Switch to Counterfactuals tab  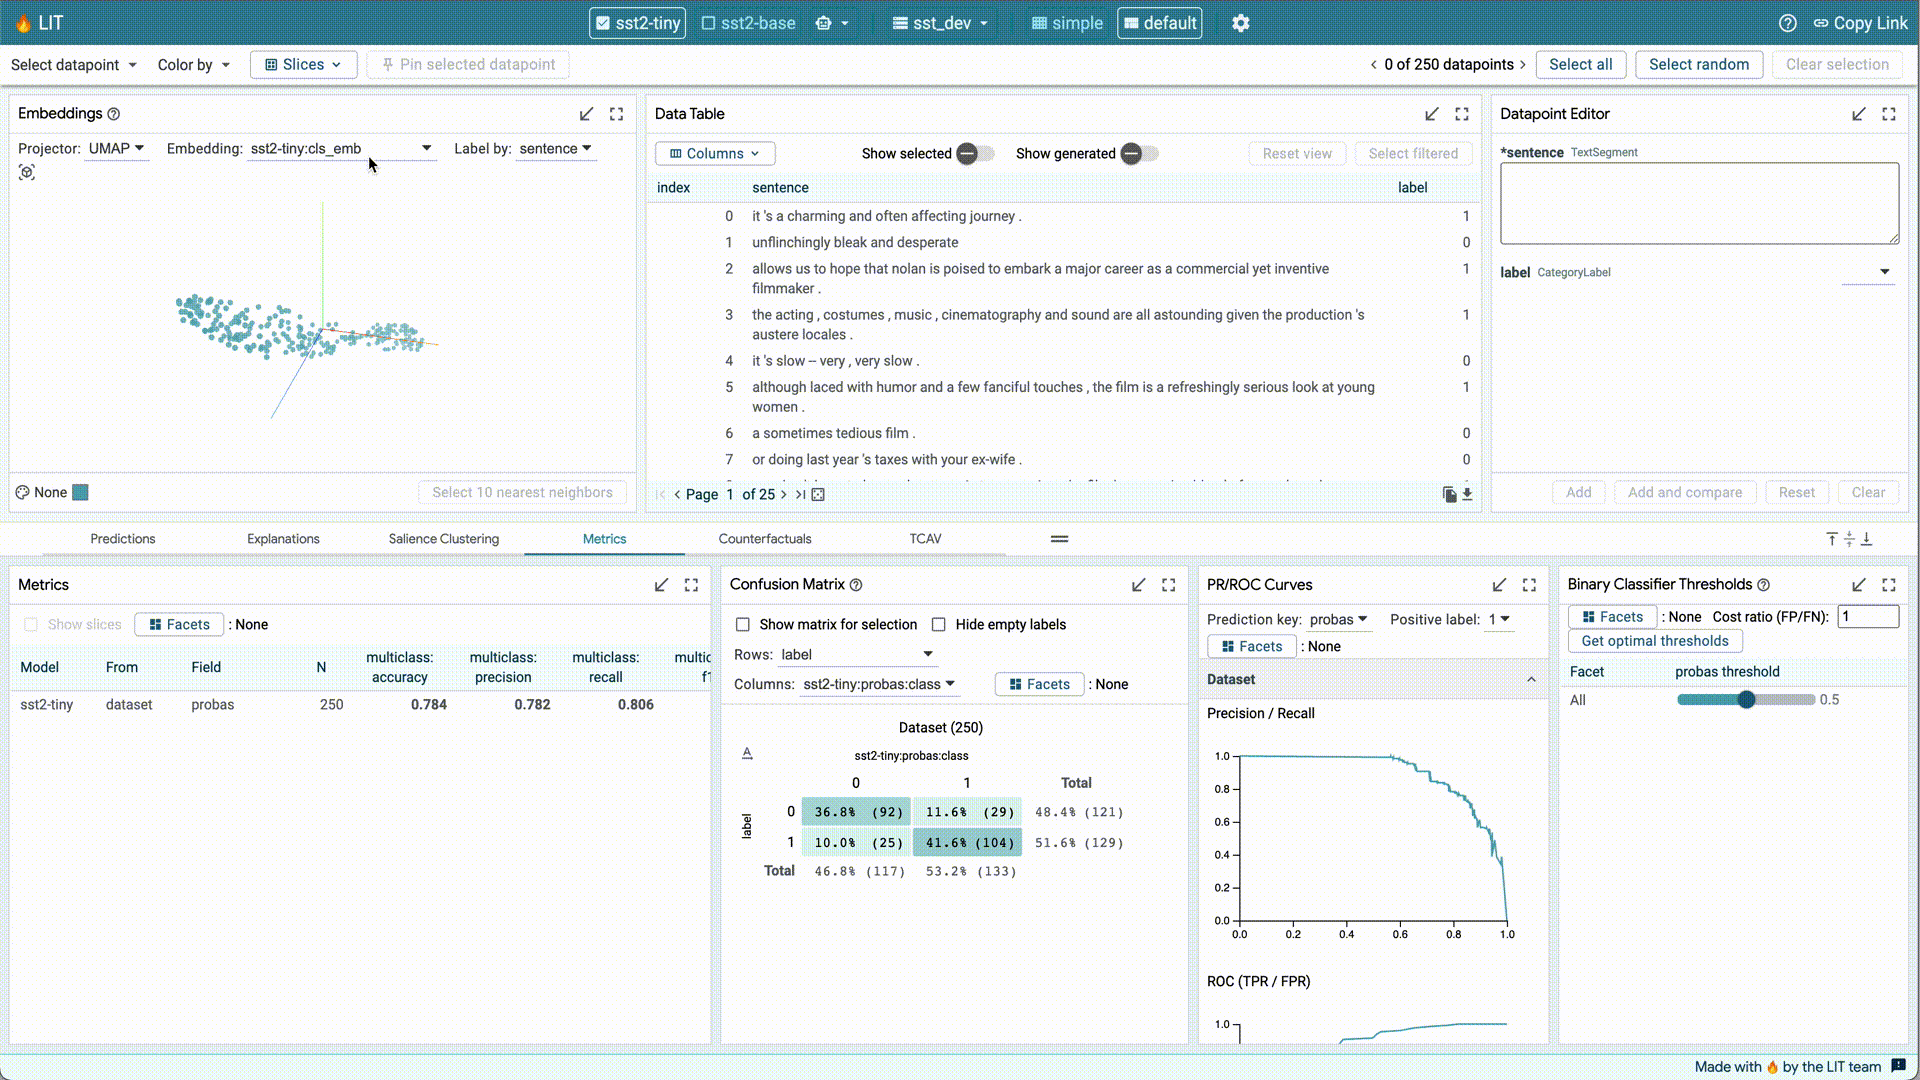[x=765, y=538]
